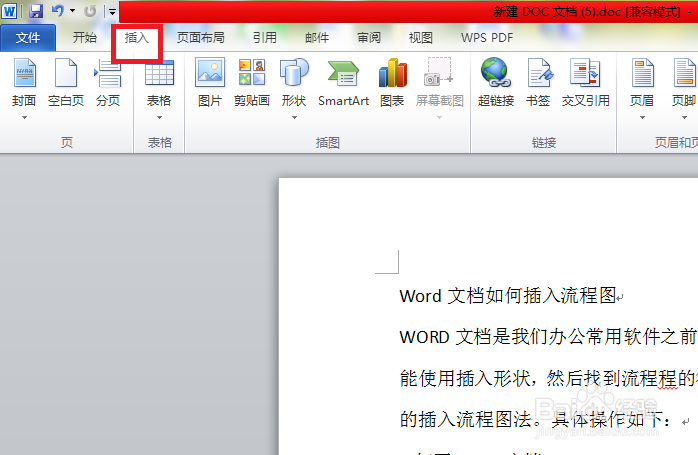Insert a blank page with 空白页

point(66,82)
